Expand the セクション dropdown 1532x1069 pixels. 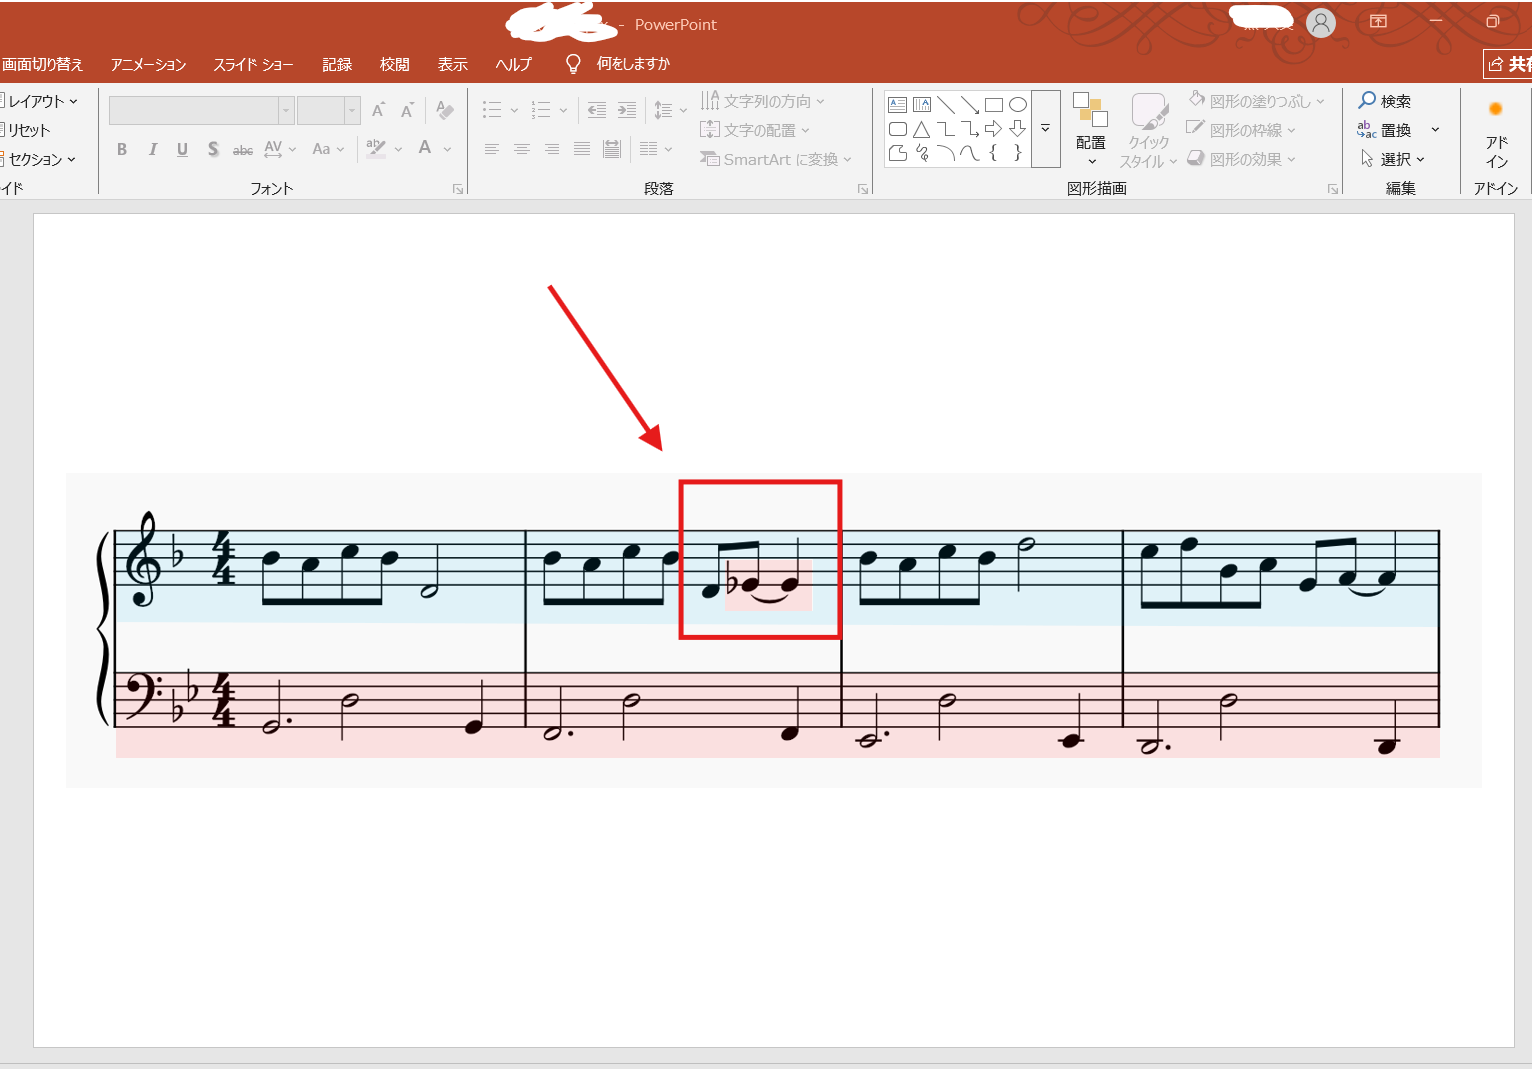[39, 159]
